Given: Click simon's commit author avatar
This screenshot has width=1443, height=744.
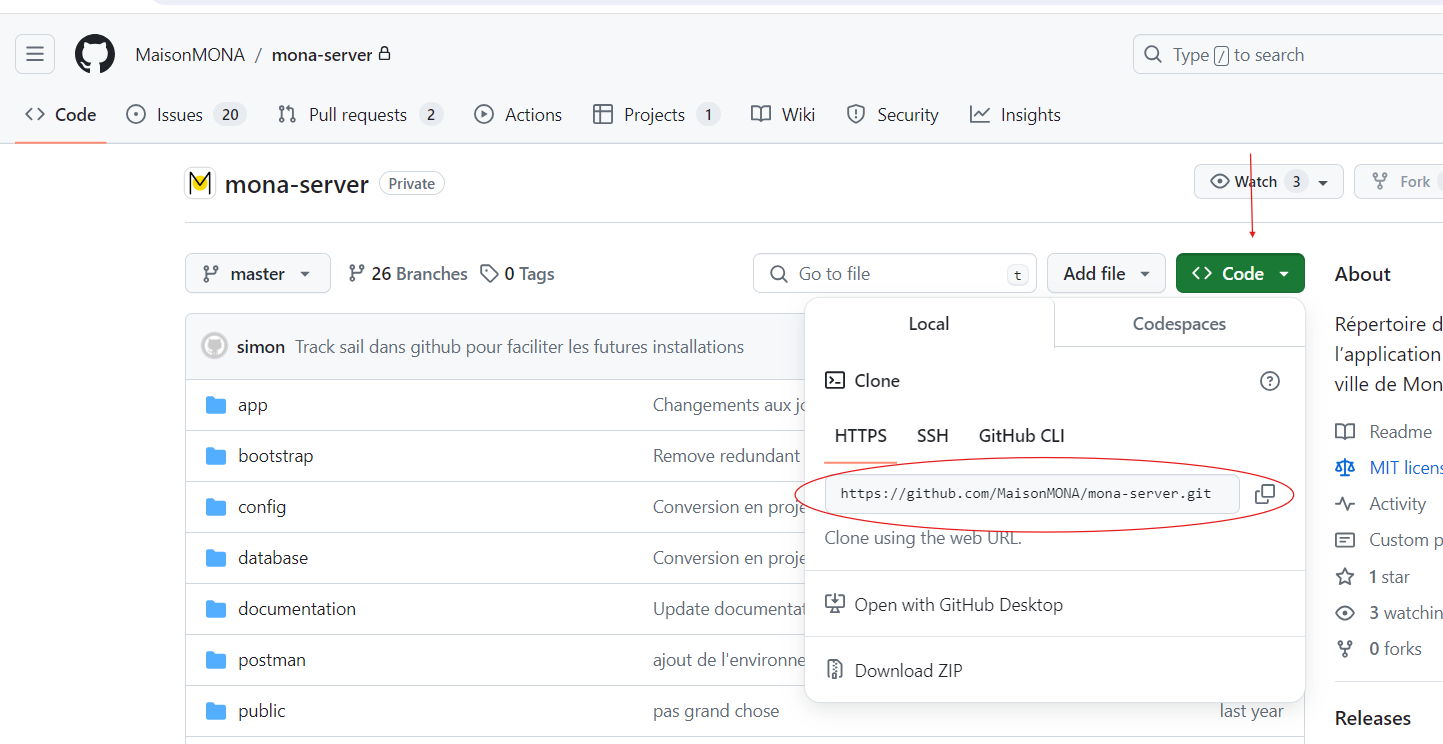Looking at the screenshot, I should (214, 347).
